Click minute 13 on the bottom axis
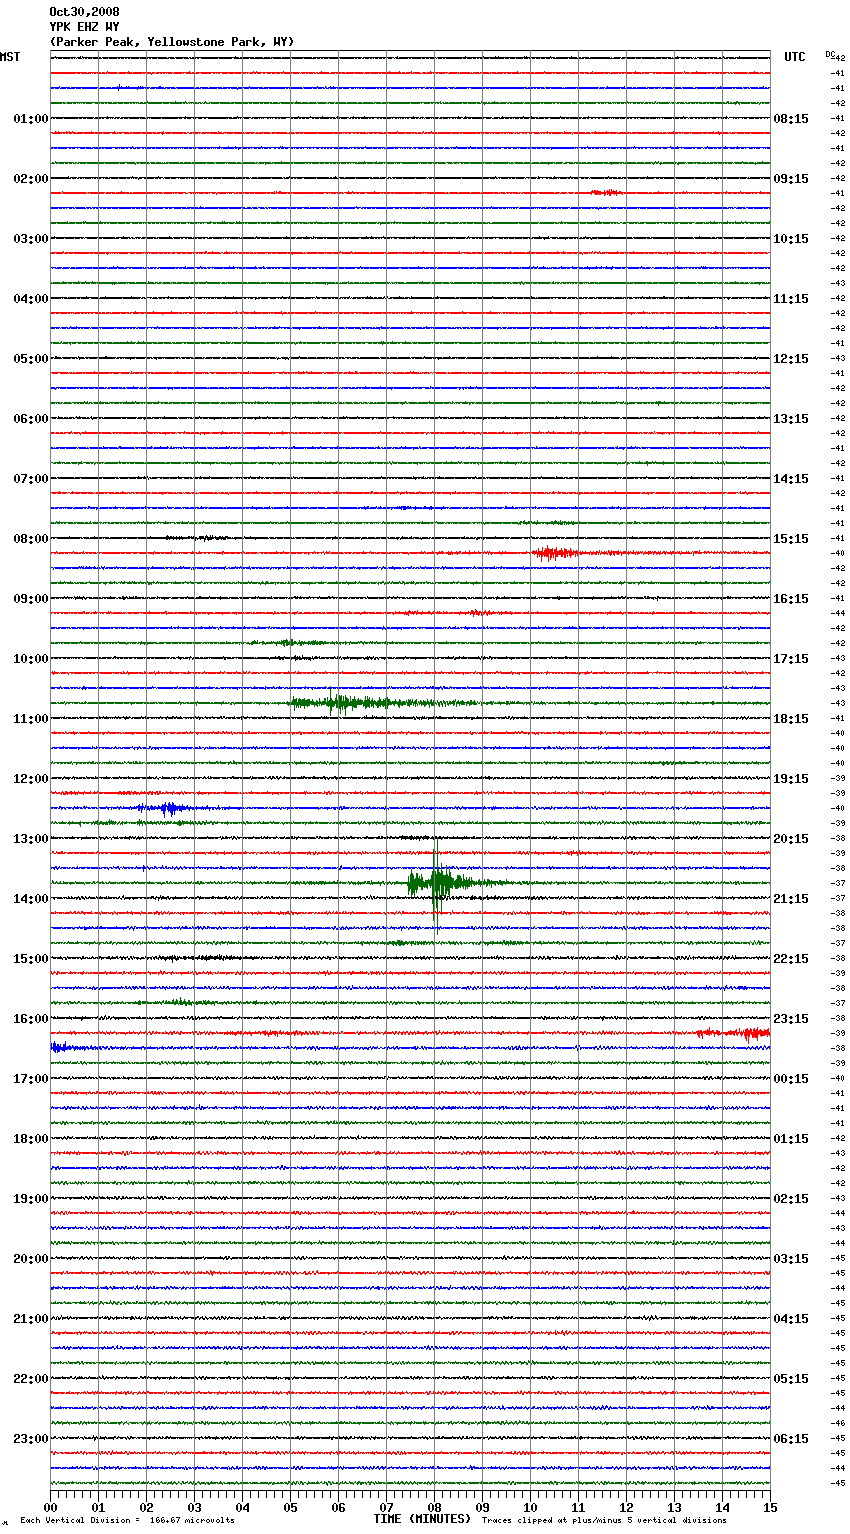 tap(674, 1507)
